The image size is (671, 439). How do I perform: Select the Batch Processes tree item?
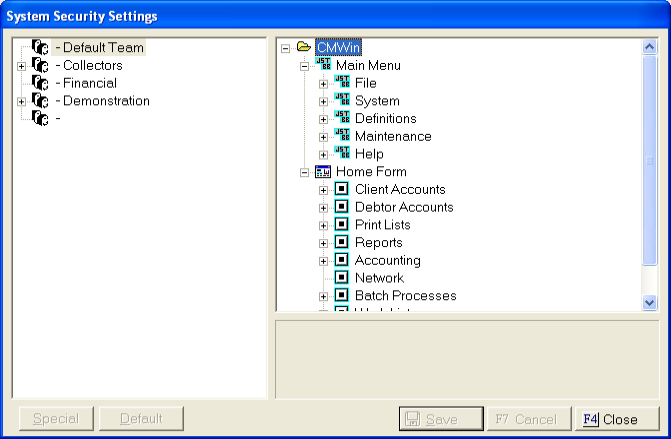point(405,296)
